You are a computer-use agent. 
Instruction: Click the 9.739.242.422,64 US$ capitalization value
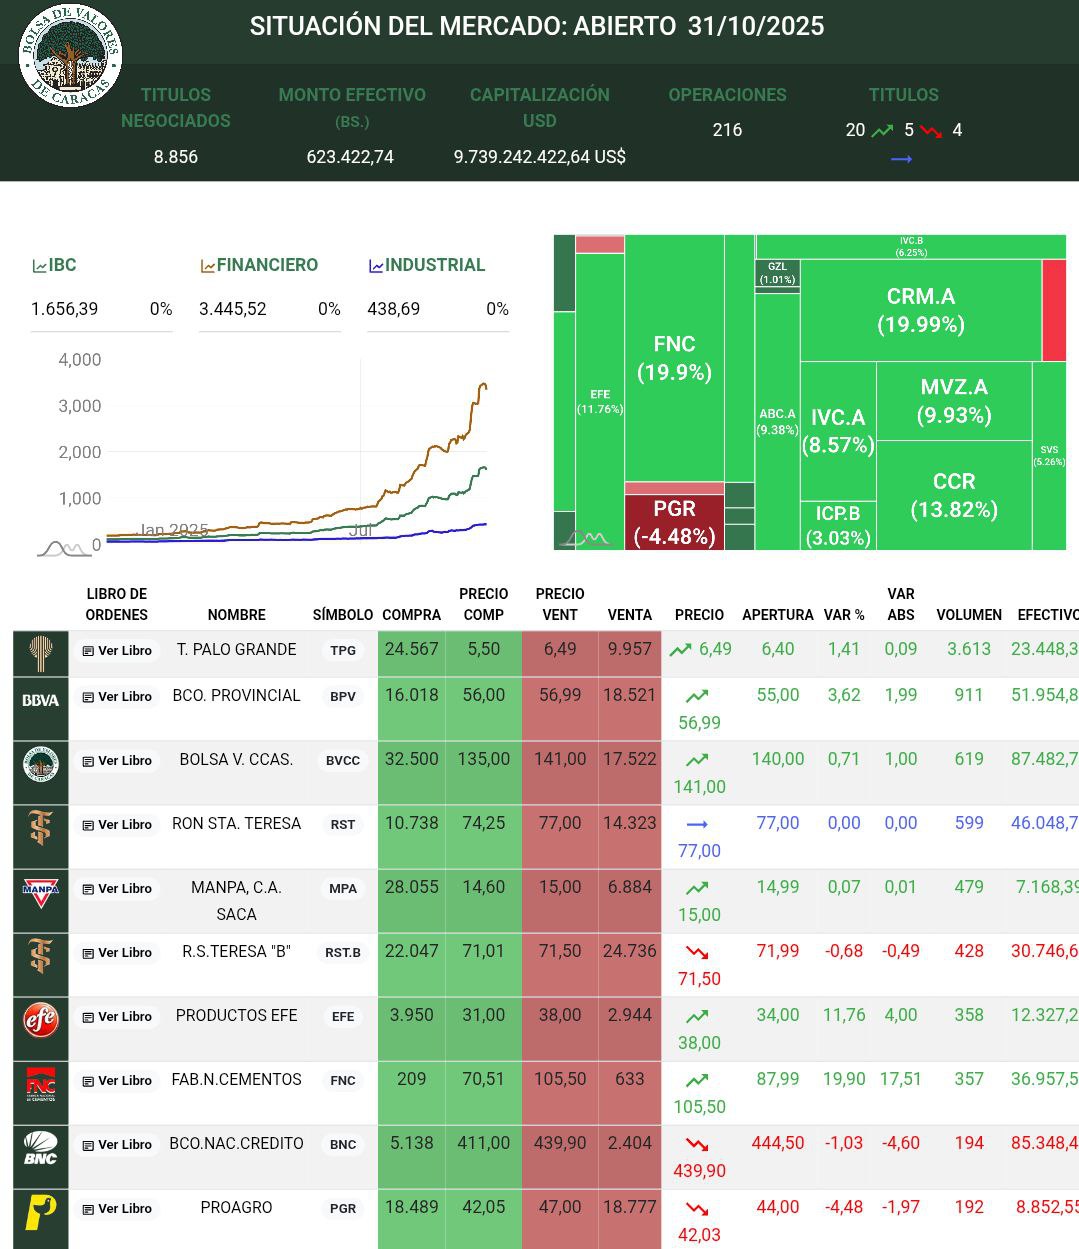pyautogui.click(x=540, y=157)
